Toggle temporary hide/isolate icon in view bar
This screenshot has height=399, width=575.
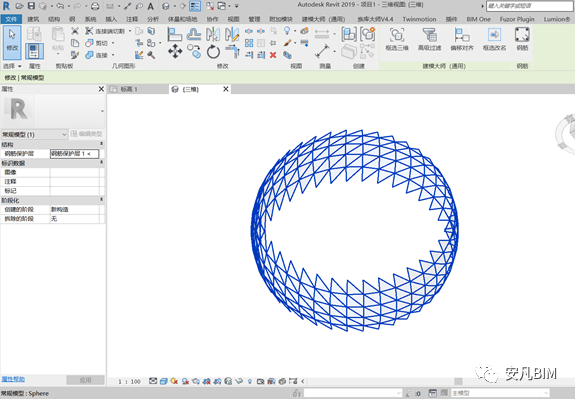coord(239,381)
